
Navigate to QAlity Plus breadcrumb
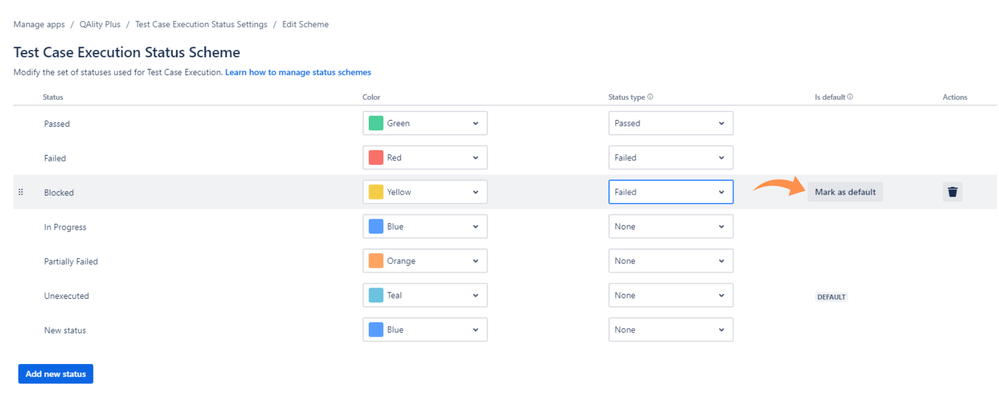click(100, 24)
